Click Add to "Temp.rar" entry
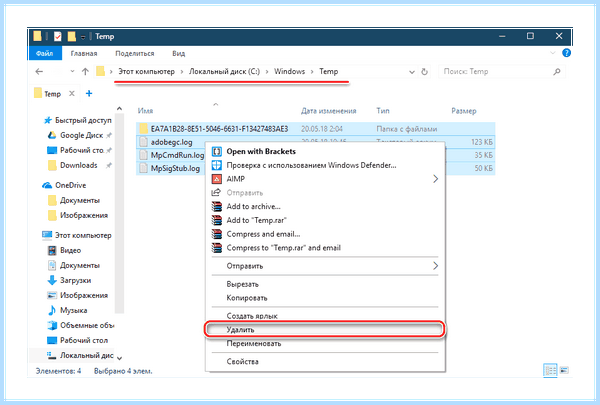Screen dimensions: 600x405 [325, 220]
